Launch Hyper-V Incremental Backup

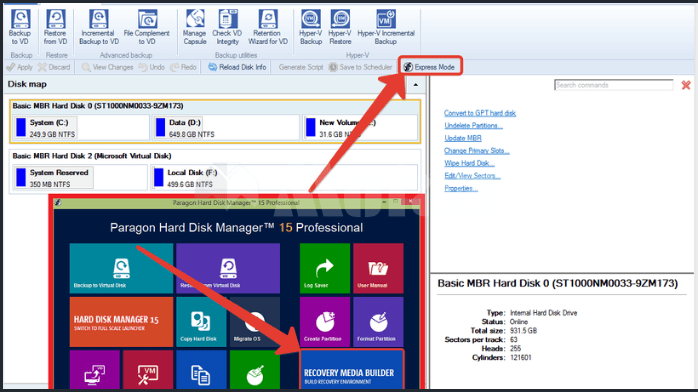click(x=386, y=28)
